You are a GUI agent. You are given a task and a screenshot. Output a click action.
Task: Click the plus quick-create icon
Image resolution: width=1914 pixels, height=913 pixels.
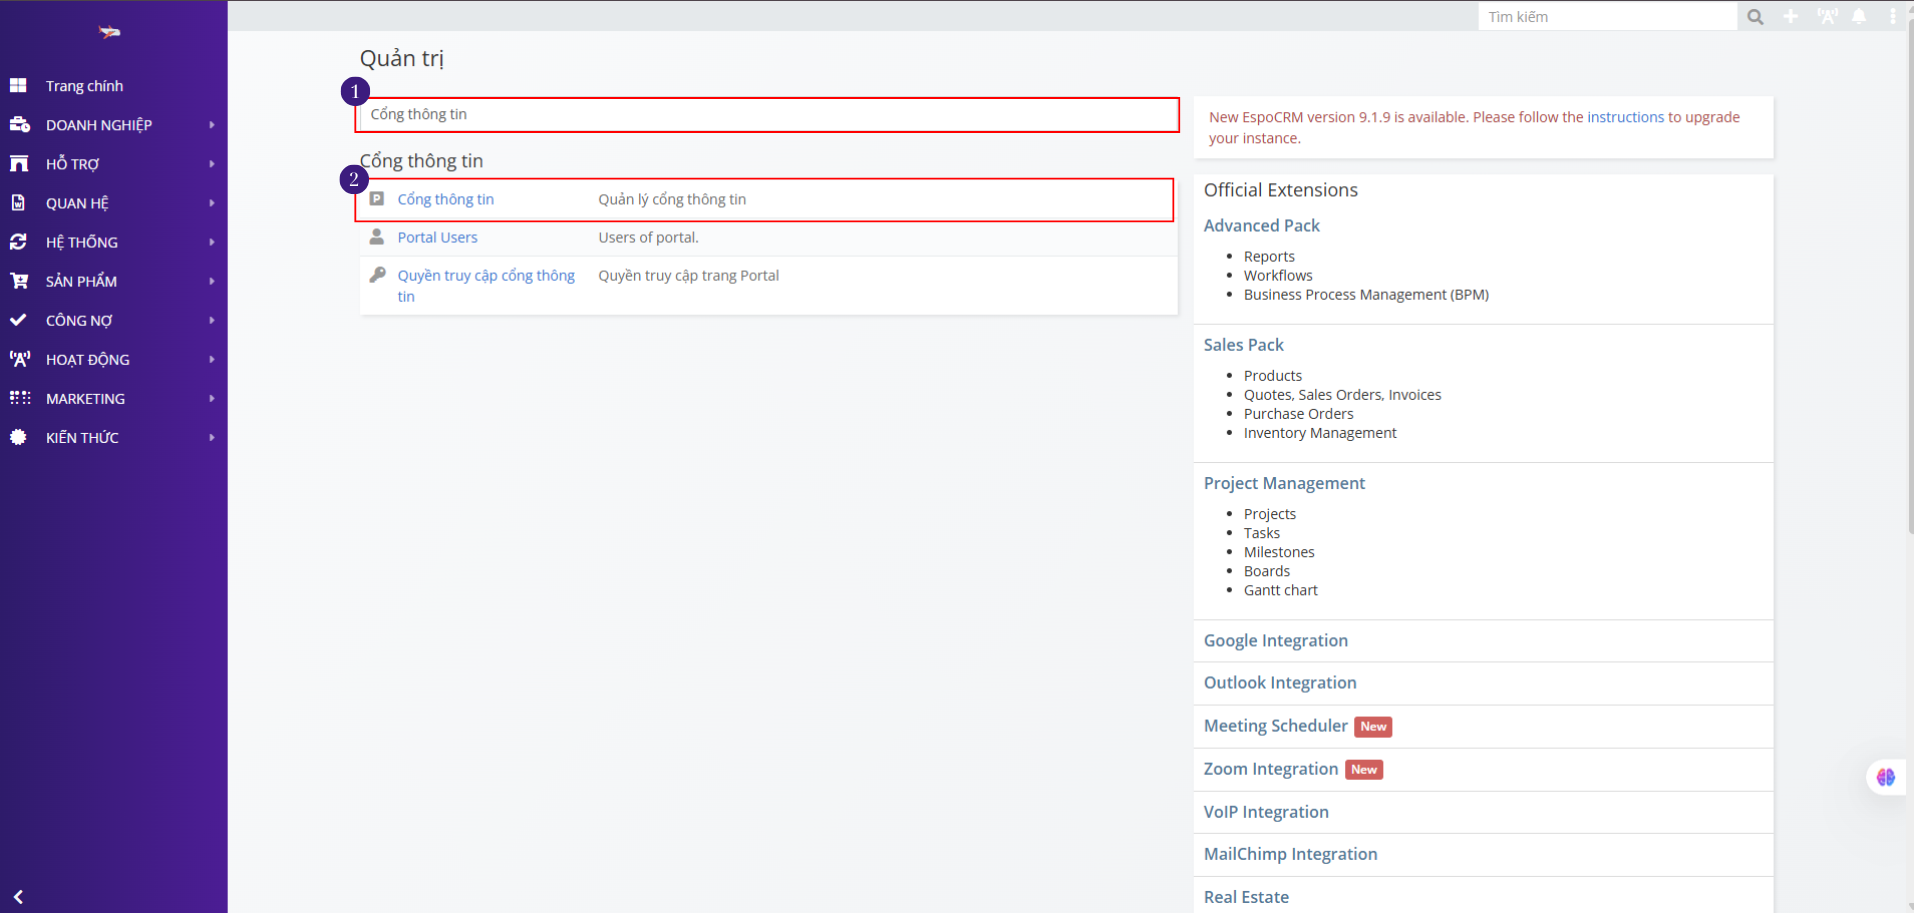coord(1791,17)
